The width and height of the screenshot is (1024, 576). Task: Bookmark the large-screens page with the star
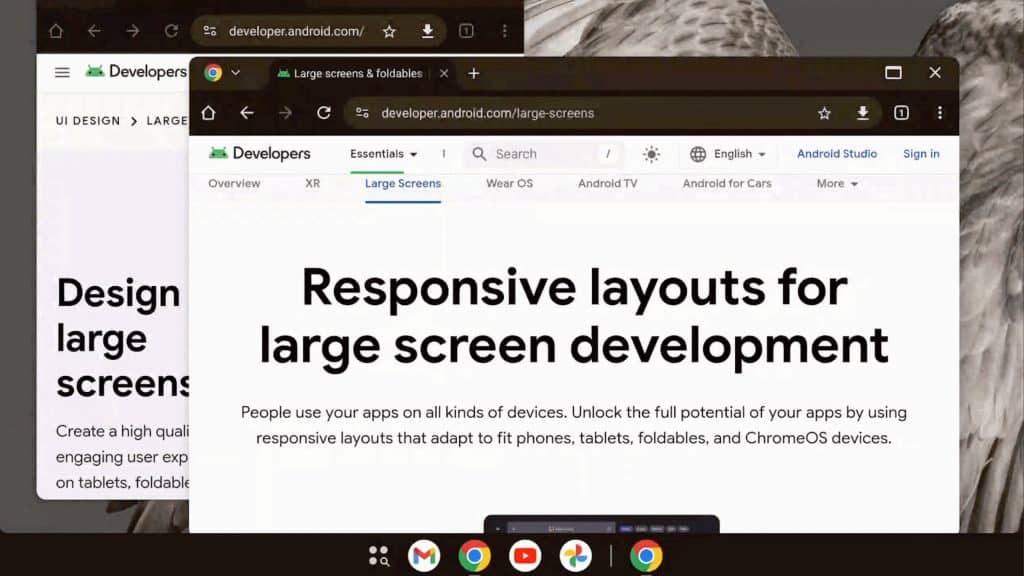click(824, 113)
